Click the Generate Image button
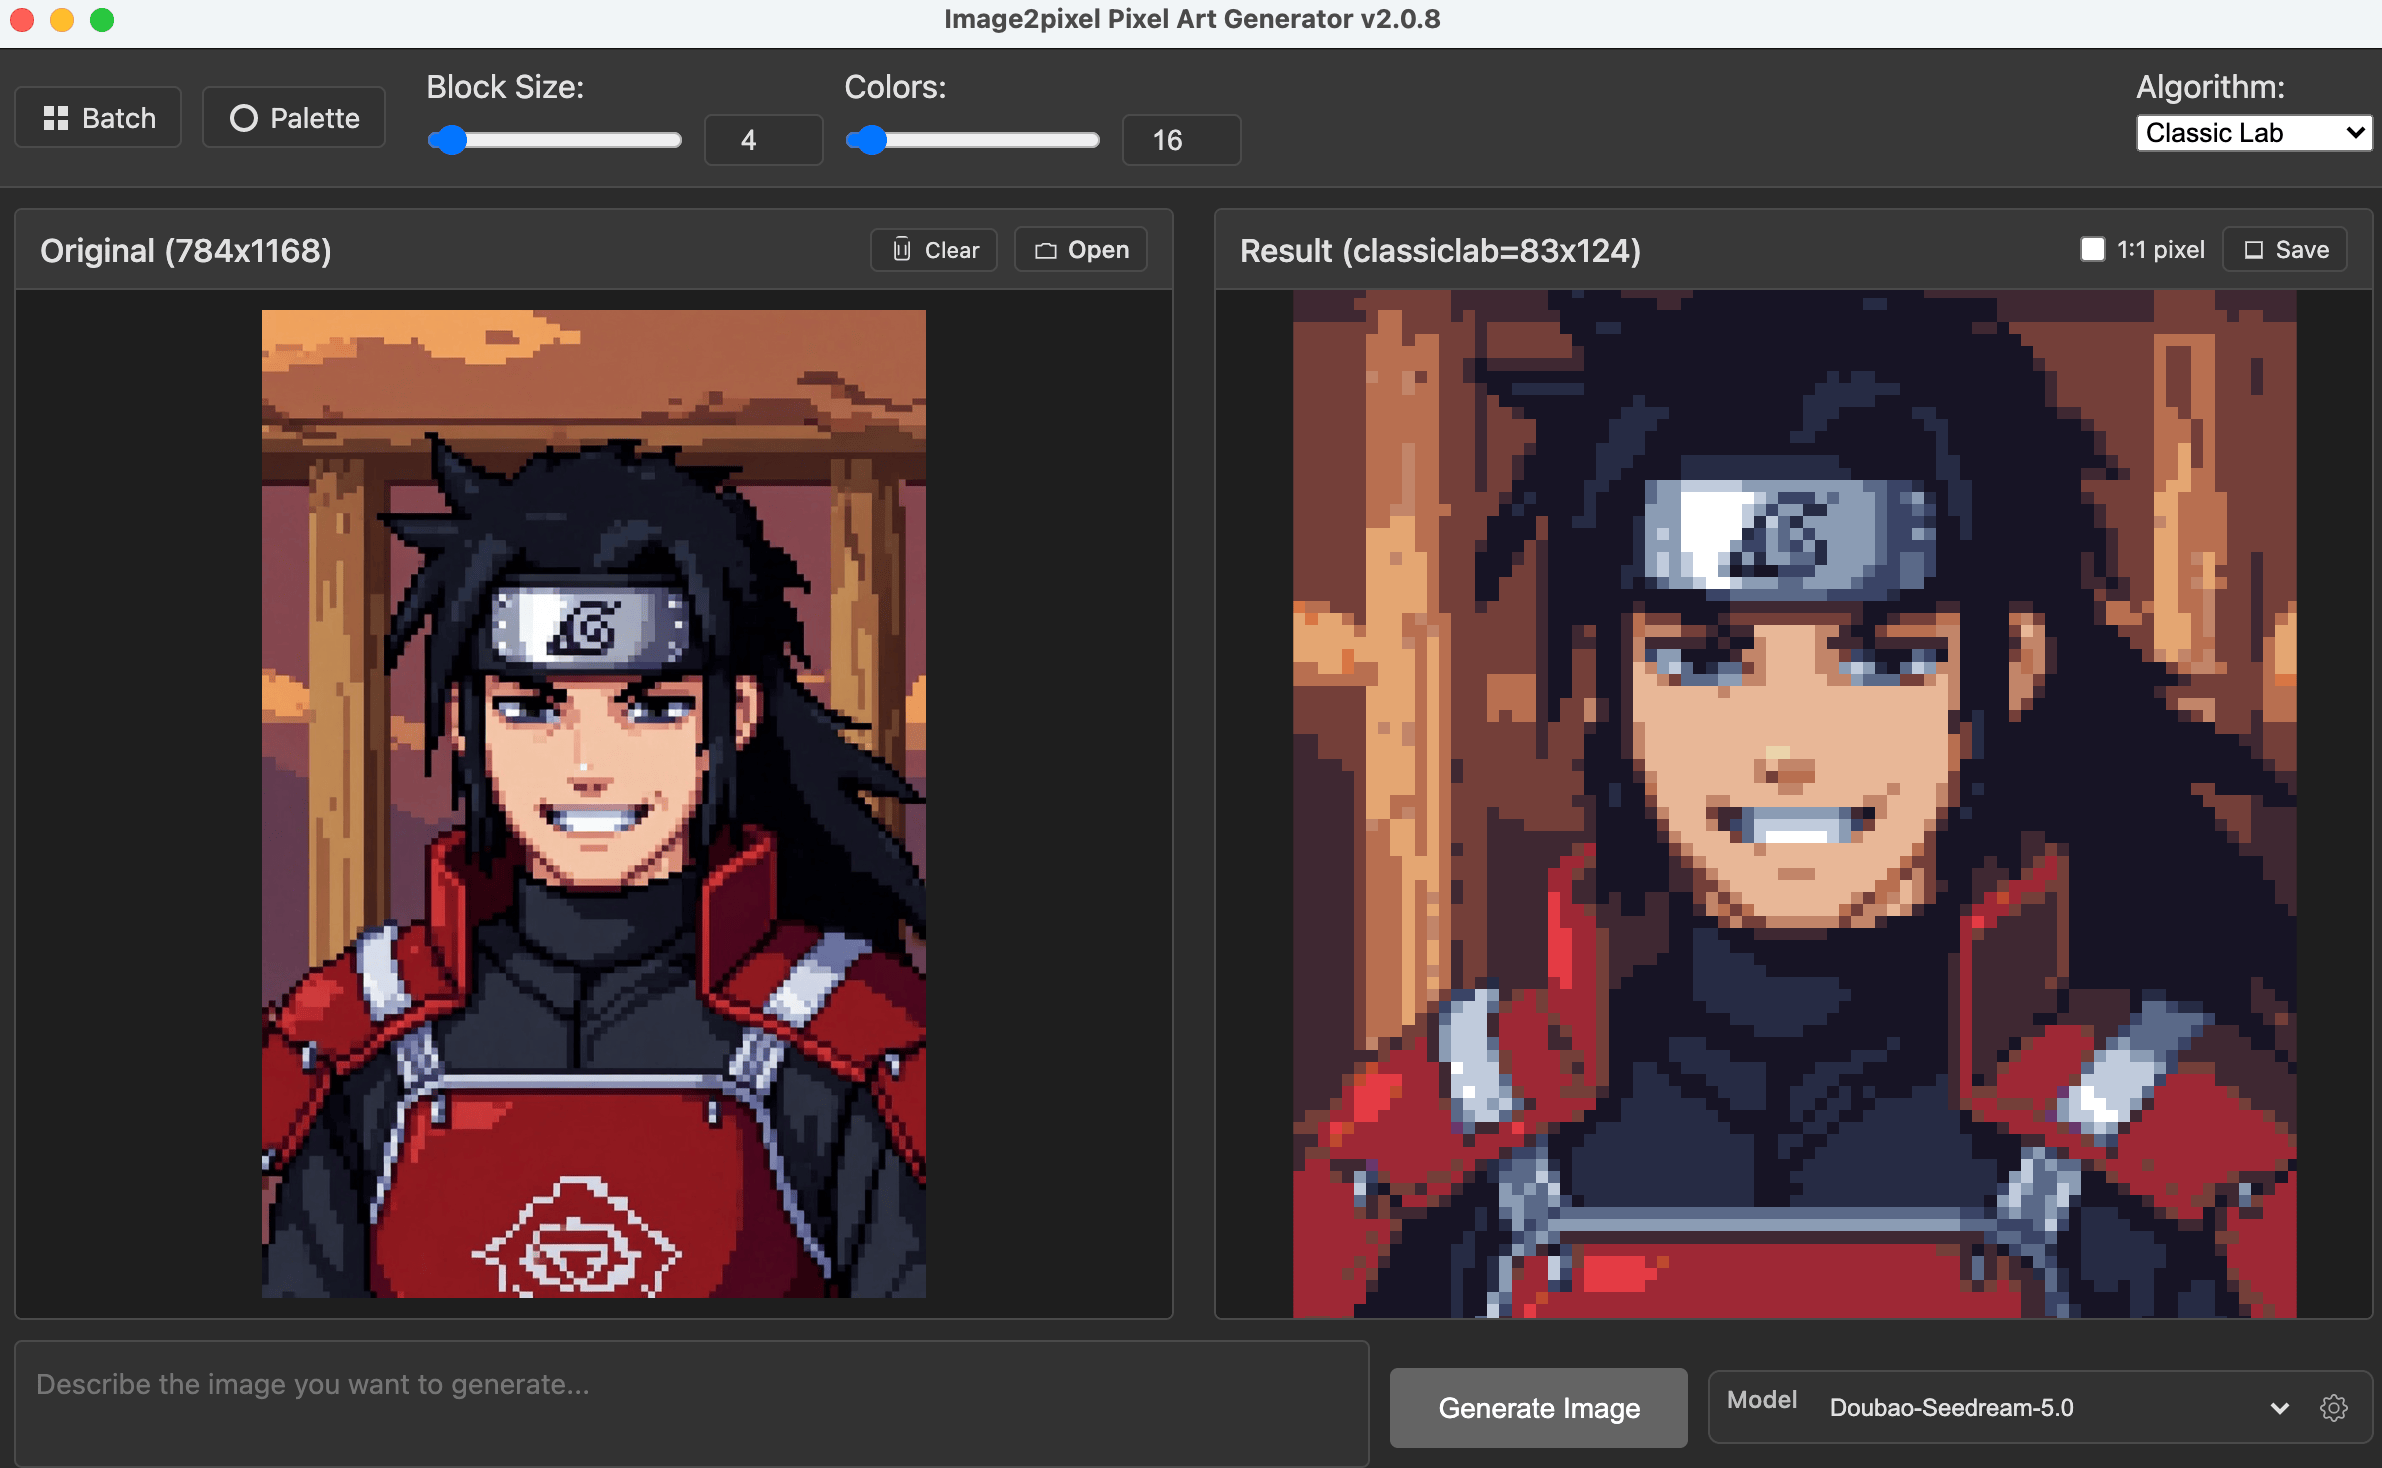Screen dimensions: 2382x1468 point(1539,1408)
